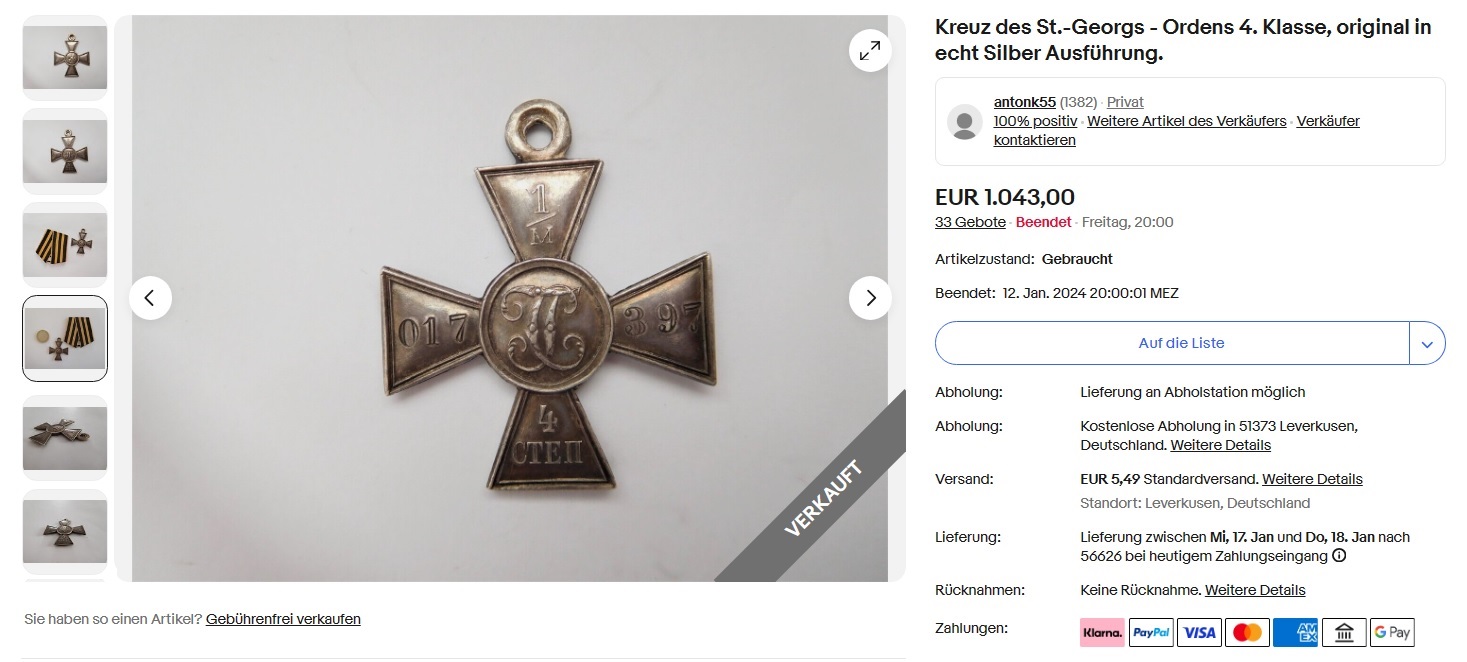Image resolution: width=1467 pixels, height=662 pixels.
Task: Show the first cross thumbnail
Action: click(65, 58)
